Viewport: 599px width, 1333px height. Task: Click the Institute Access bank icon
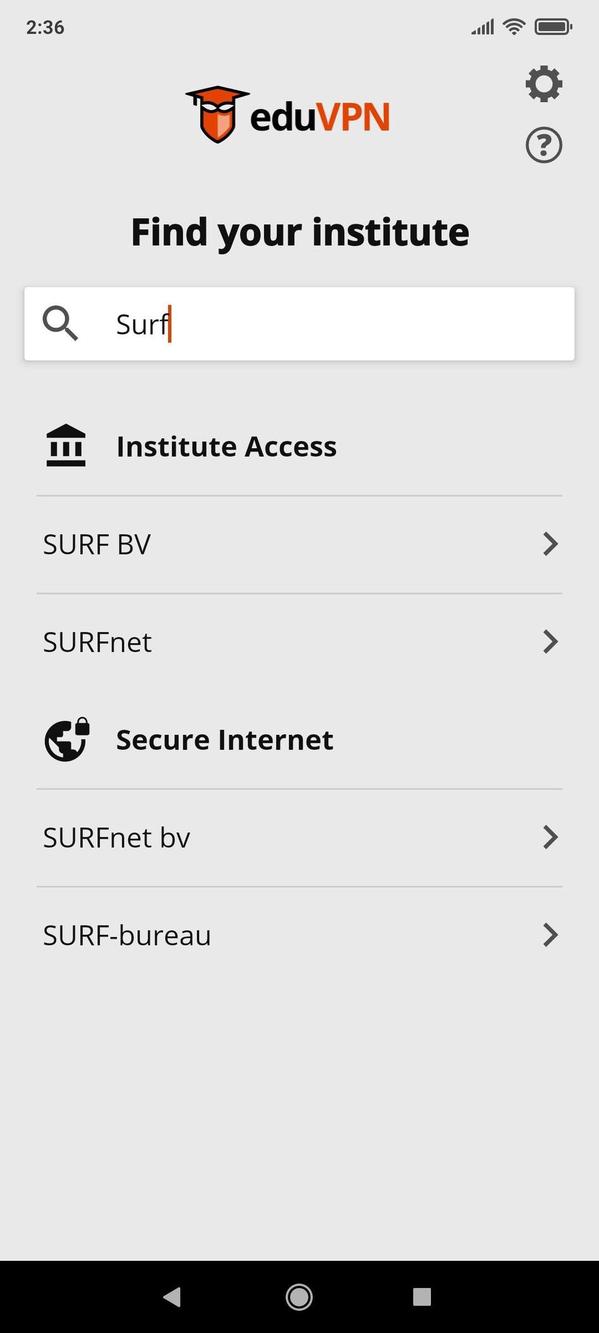[65, 445]
